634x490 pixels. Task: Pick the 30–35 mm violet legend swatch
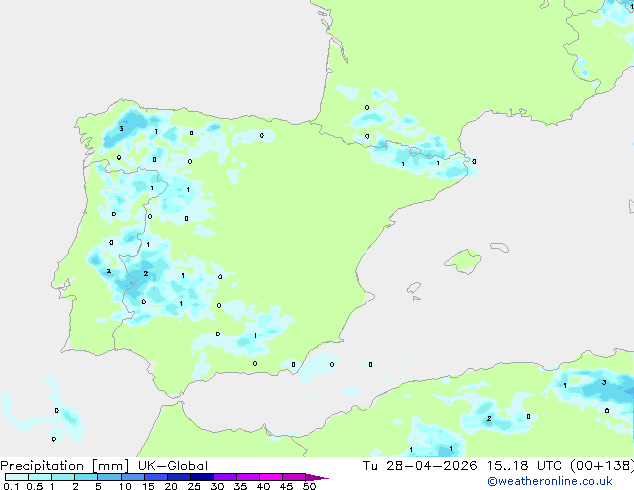pyautogui.click(x=225, y=477)
